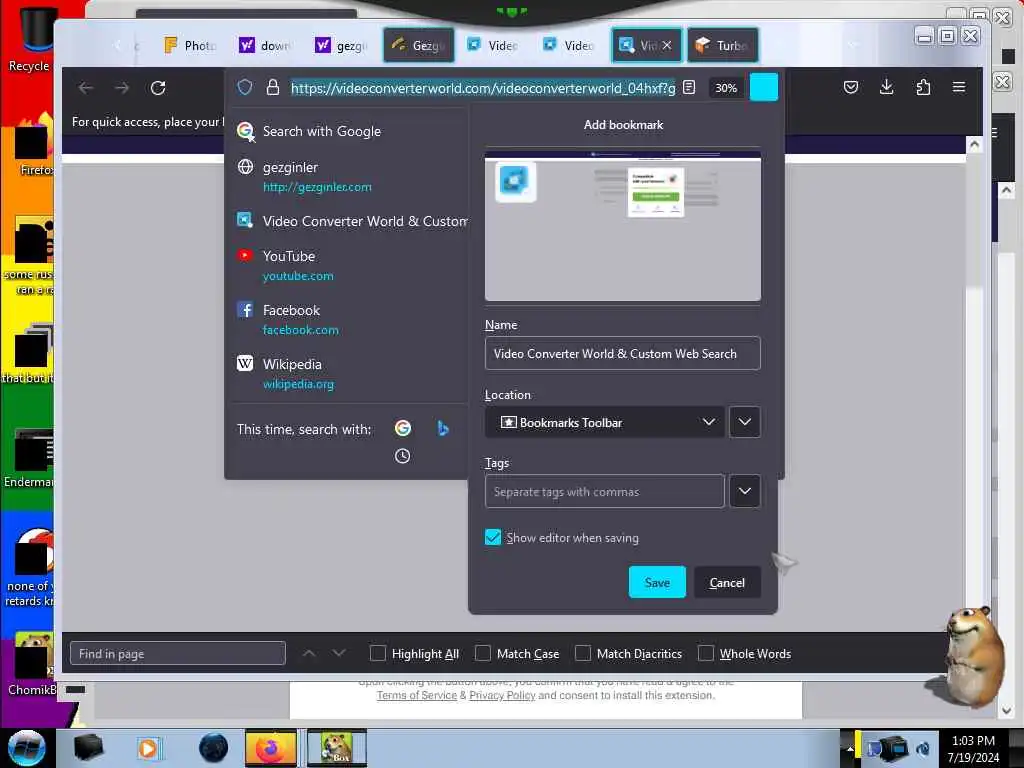This screenshot has width=1024, height=768.
Task: Enable Match Diacritics in find bar
Action: [583, 653]
